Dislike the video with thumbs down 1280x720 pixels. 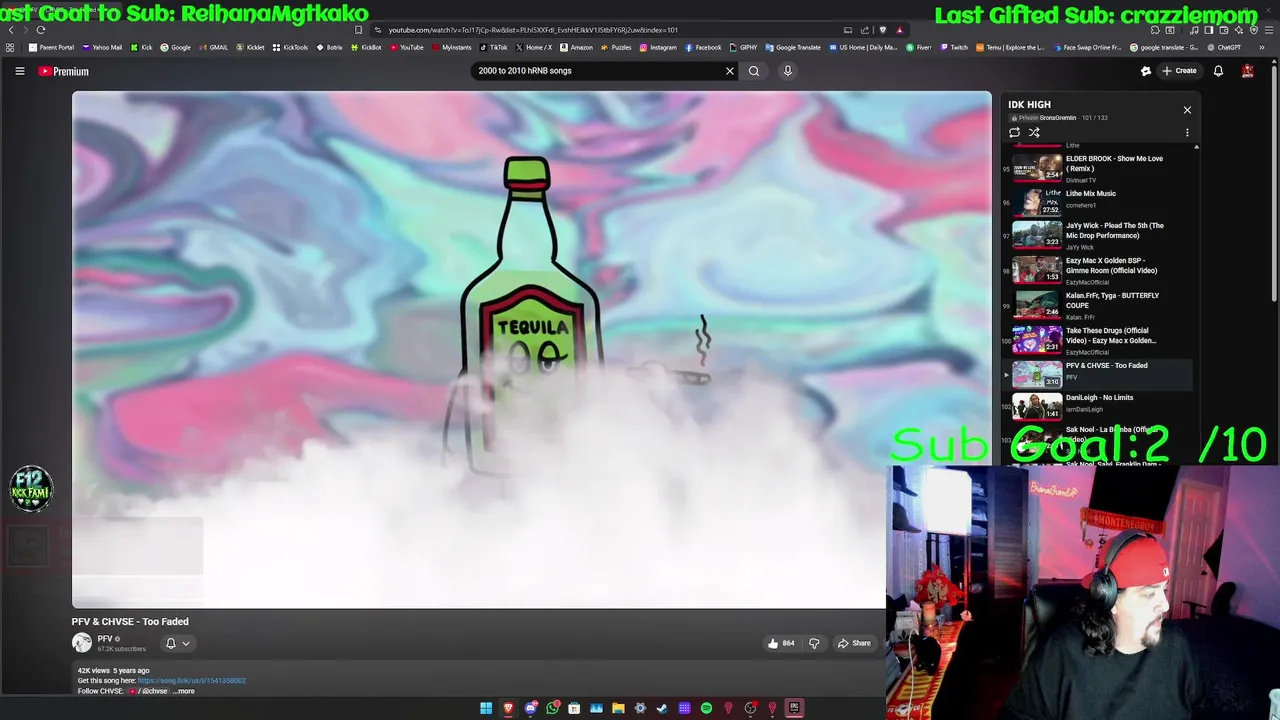pos(814,643)
